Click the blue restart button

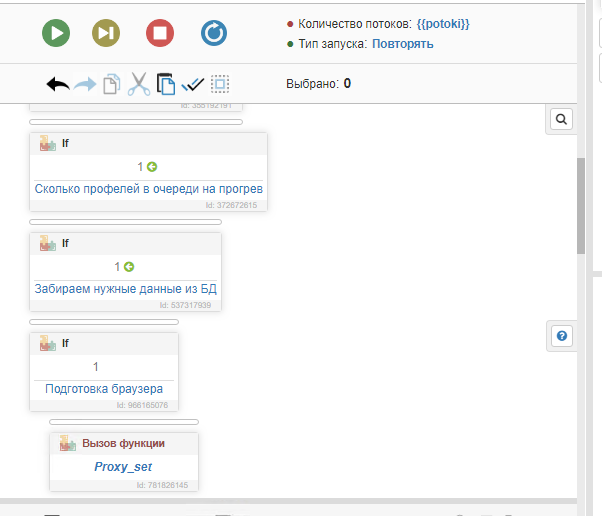[214, 33]
